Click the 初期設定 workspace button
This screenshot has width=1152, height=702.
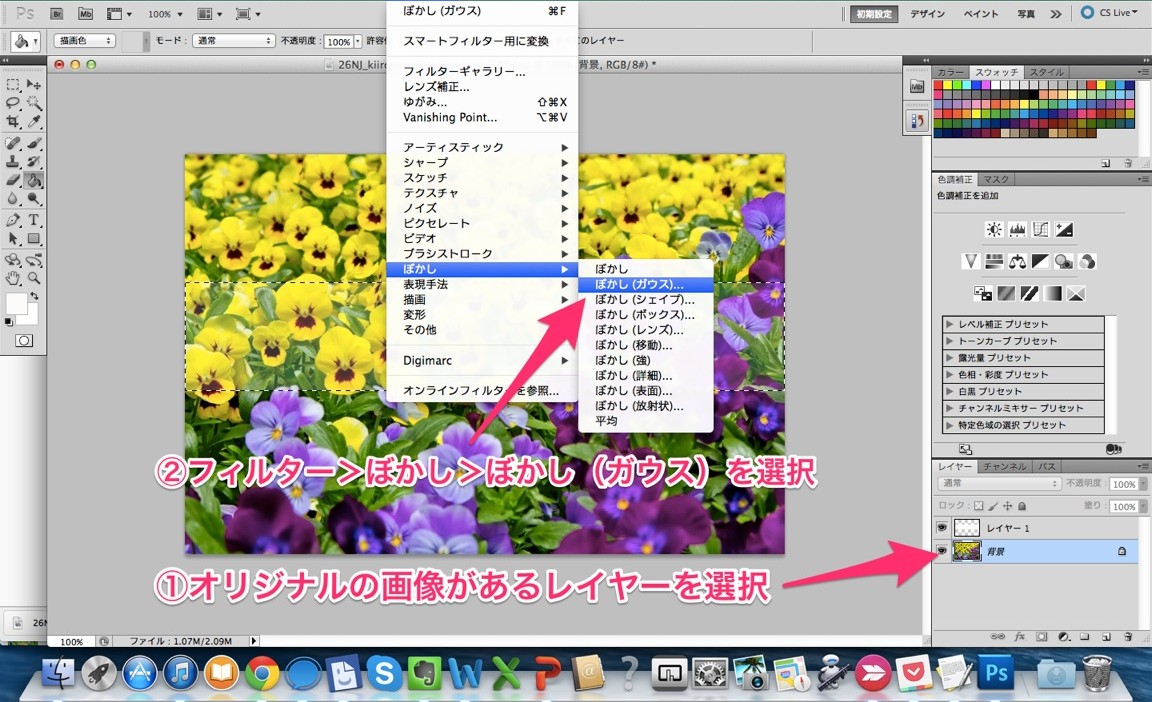click(x=874, y=14)
